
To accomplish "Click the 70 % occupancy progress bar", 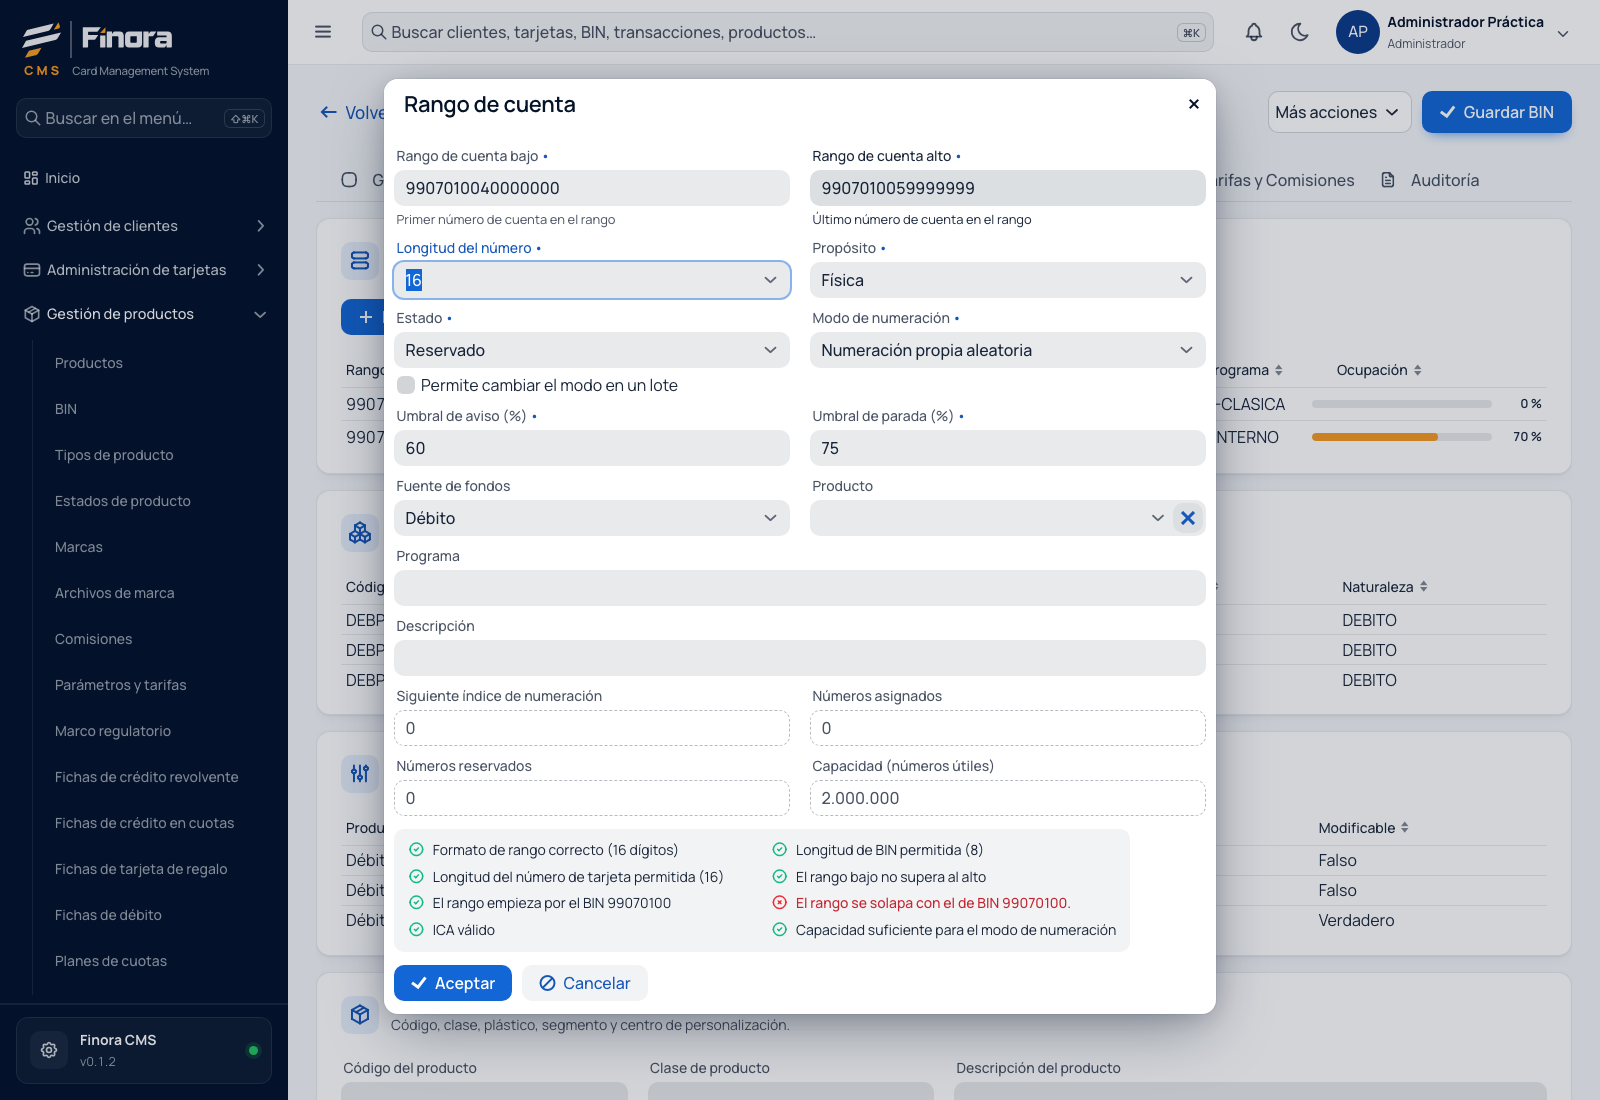I will pos(1401,437).
